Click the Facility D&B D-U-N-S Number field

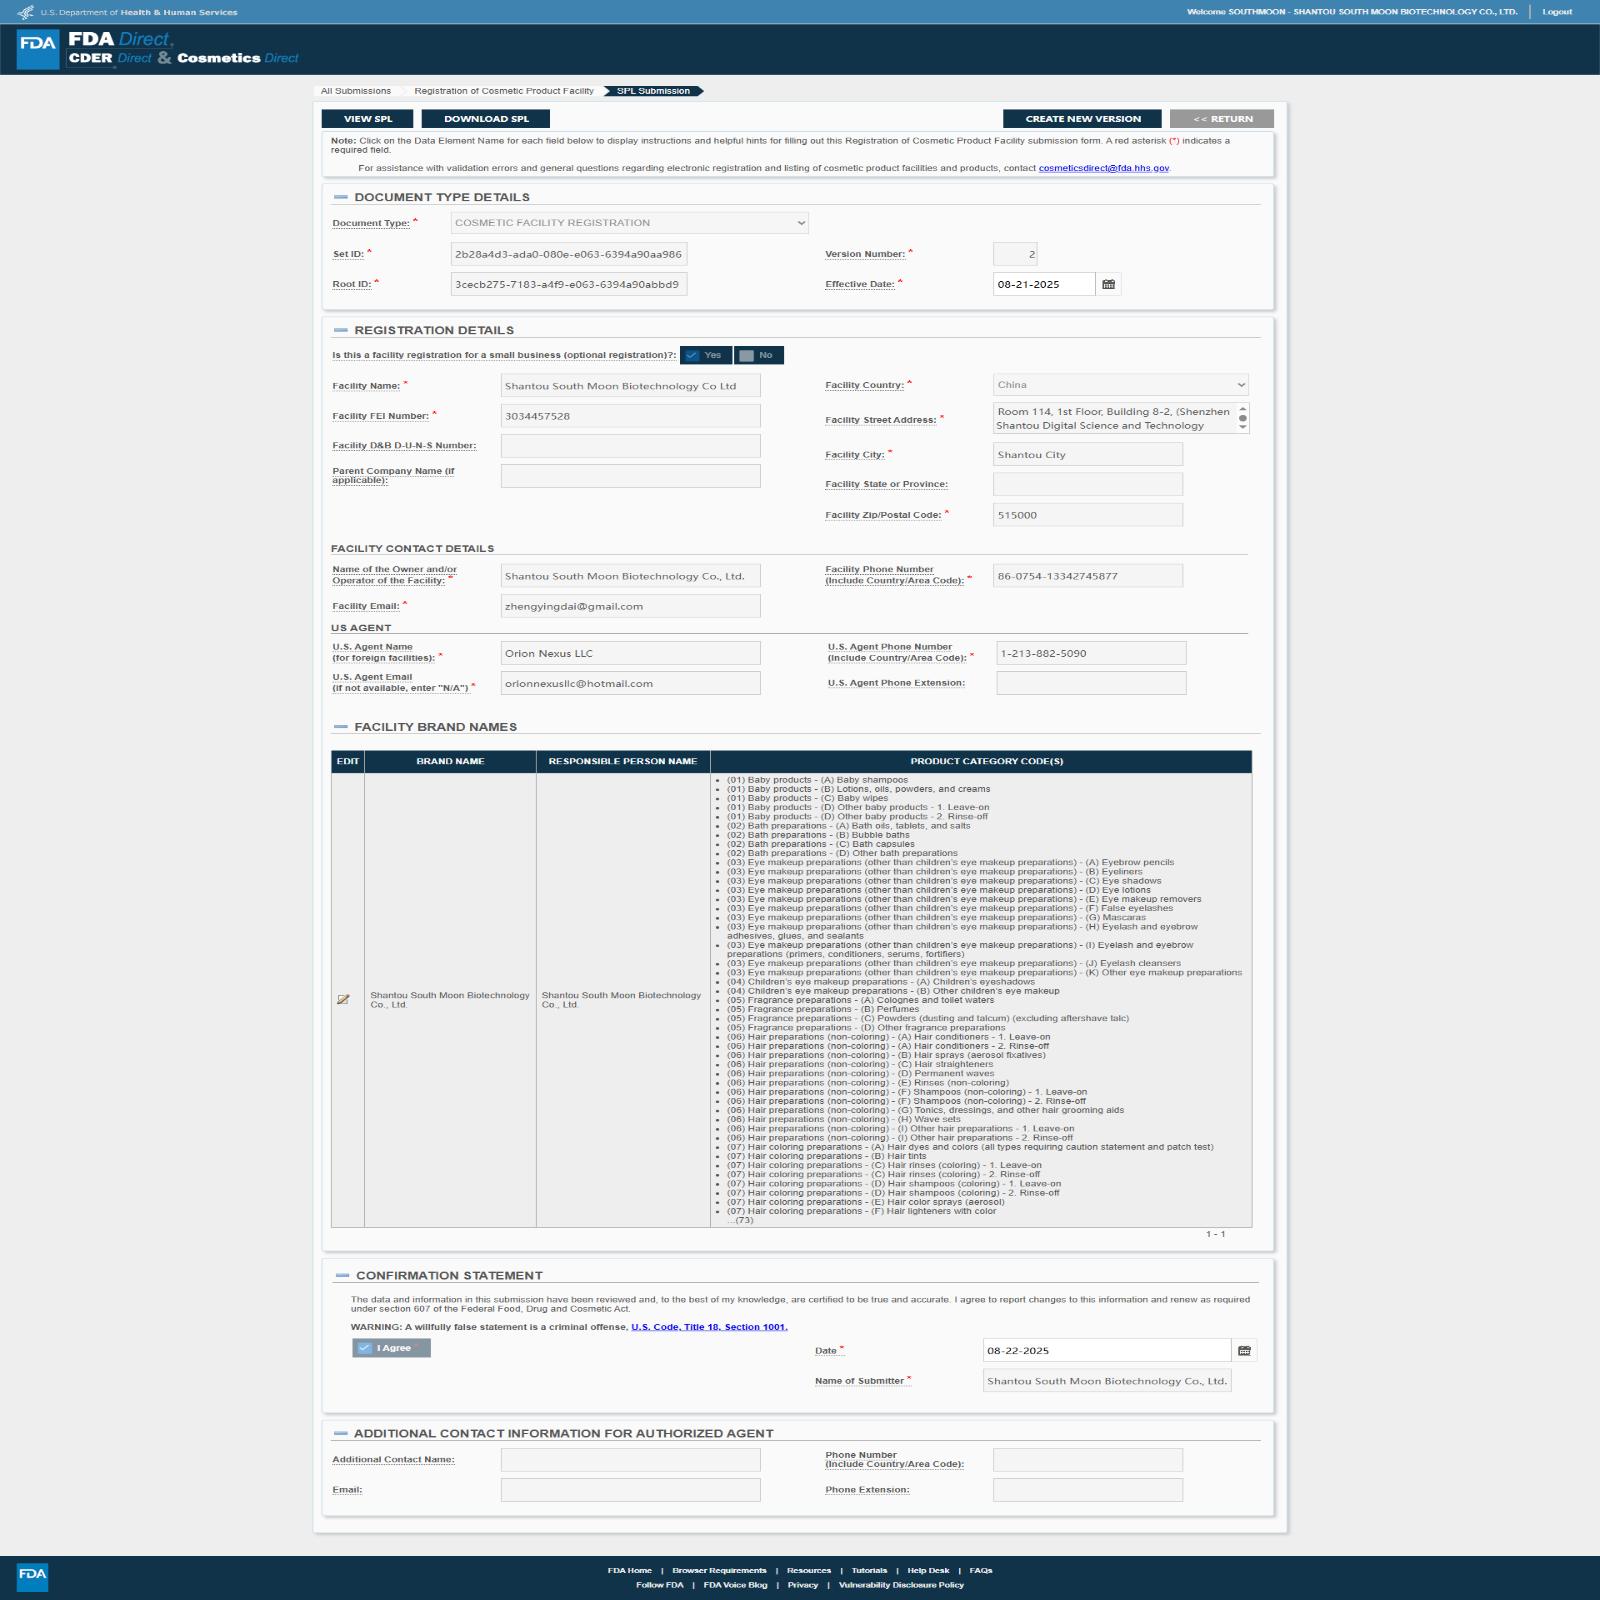tap(631, 446)
